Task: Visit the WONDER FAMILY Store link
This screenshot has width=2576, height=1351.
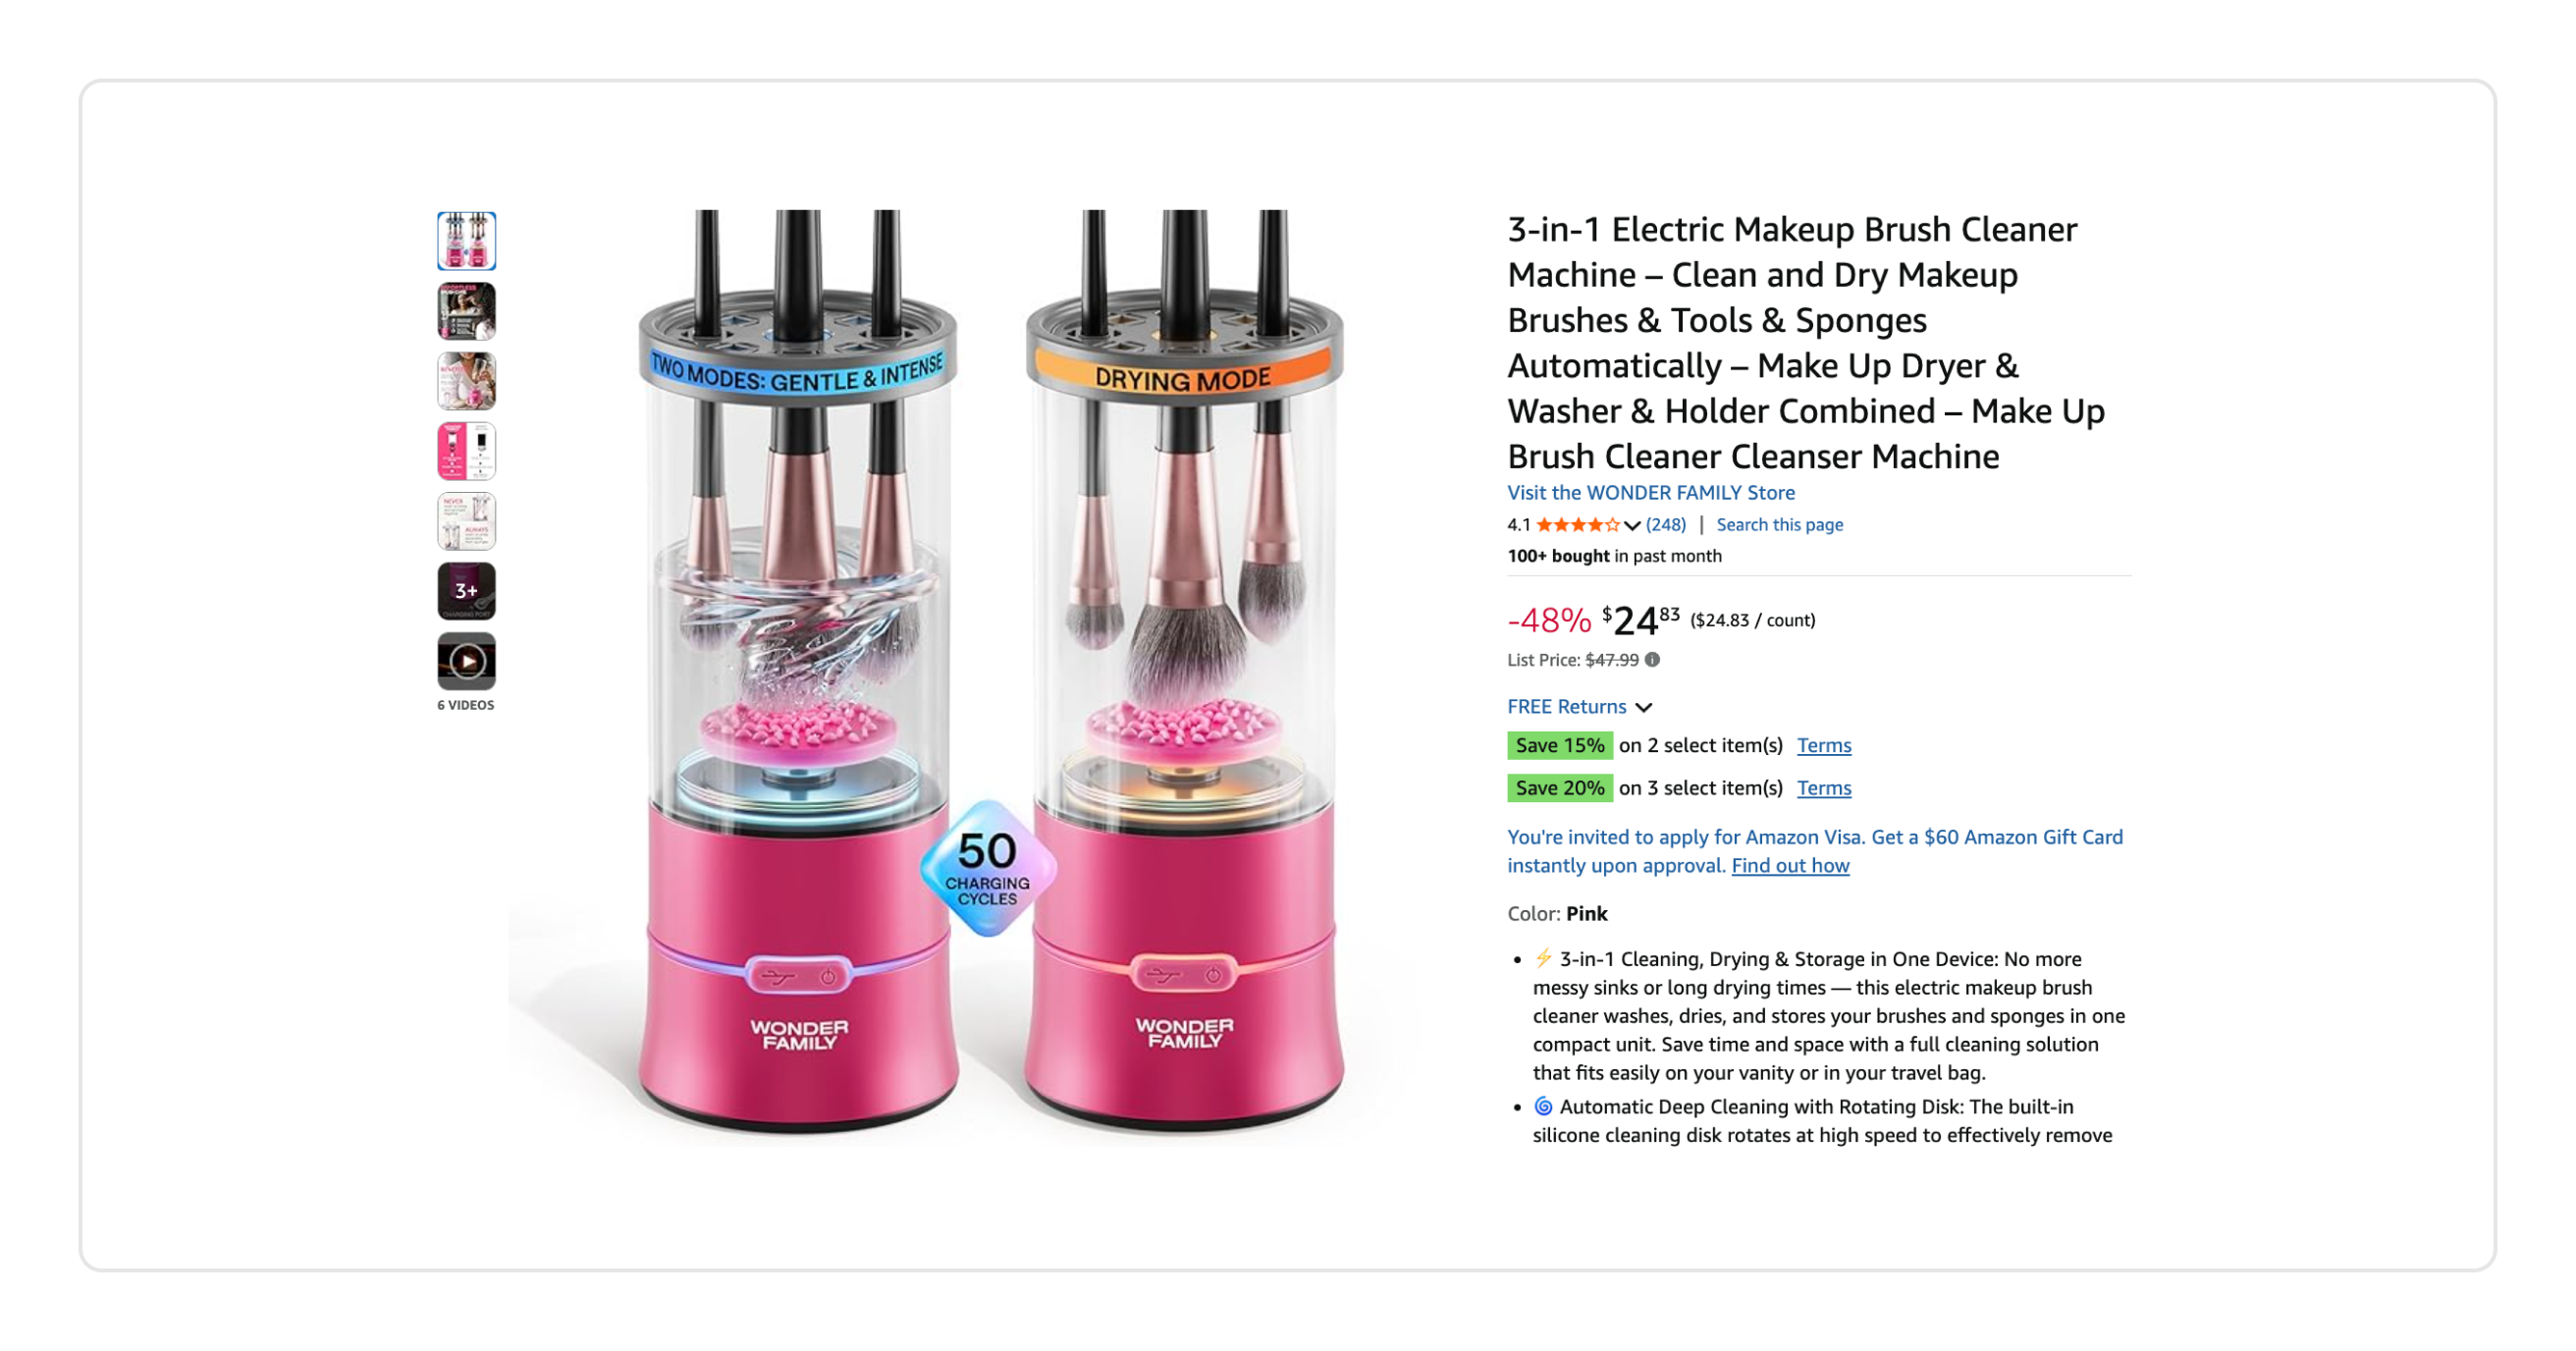Action: [1651, 493]
